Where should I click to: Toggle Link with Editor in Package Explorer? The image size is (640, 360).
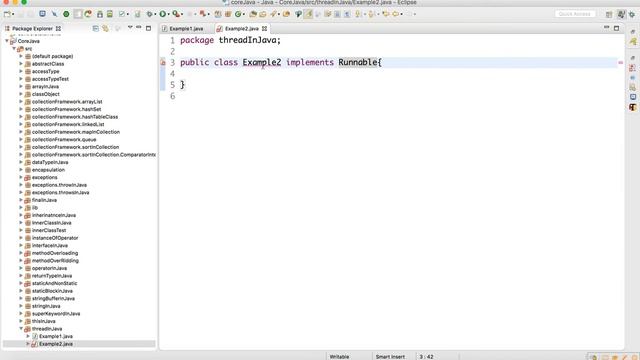pos(106,28)
